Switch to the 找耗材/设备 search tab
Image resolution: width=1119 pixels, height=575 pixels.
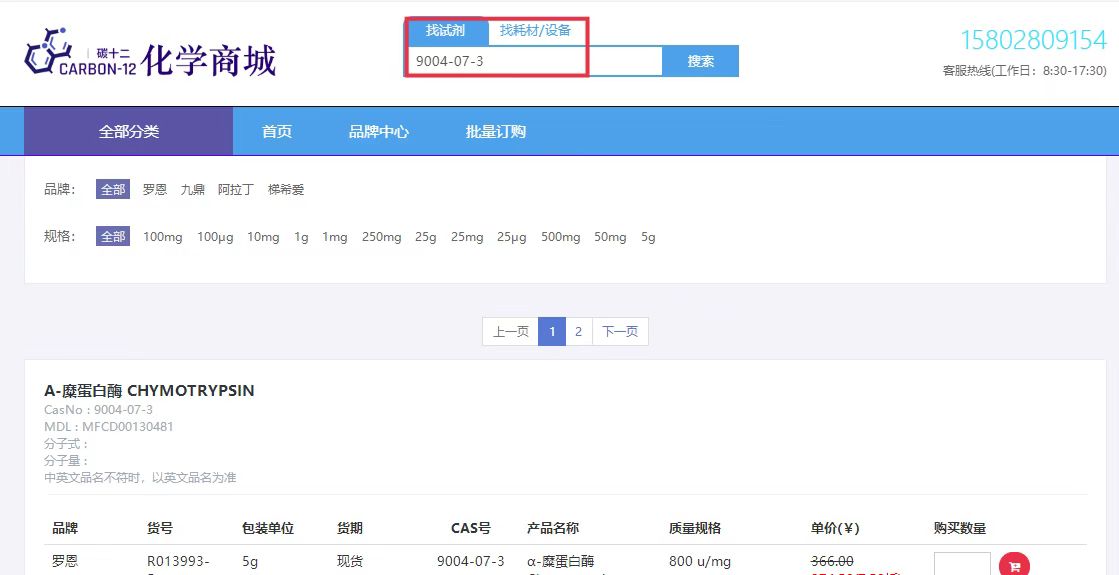535,30
